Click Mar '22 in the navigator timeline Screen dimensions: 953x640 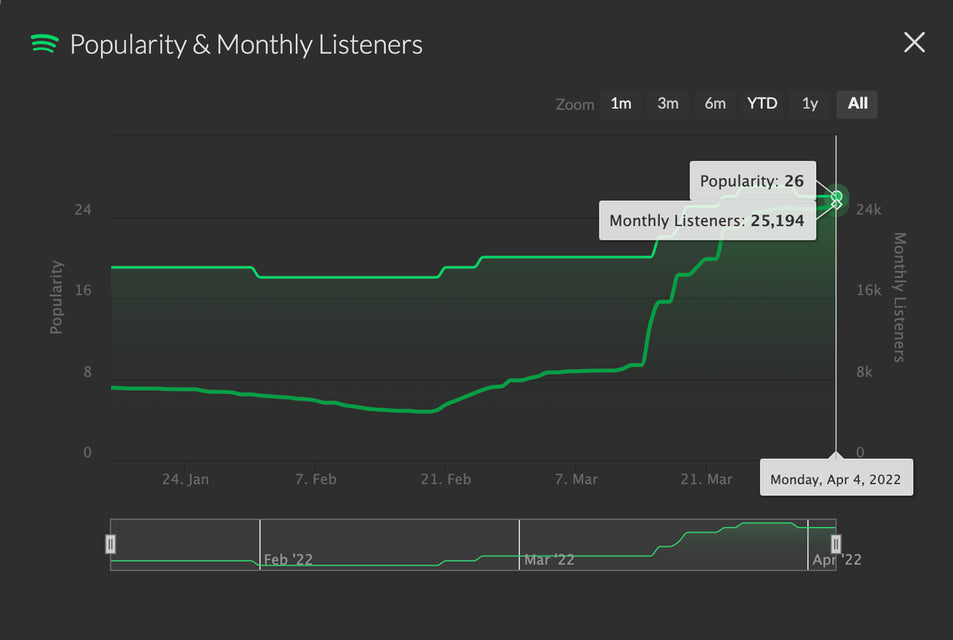pos(549,559)
